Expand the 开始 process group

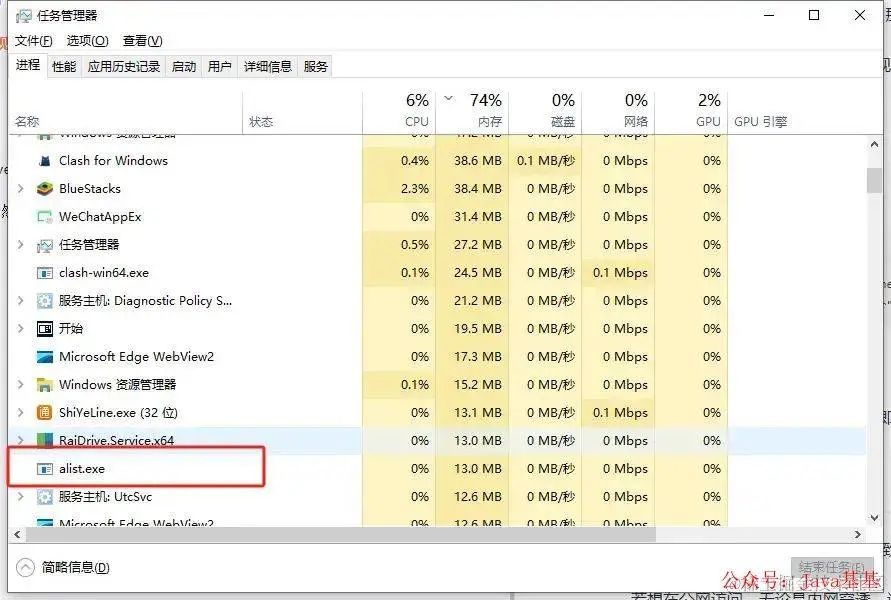(x=20, y=328)
